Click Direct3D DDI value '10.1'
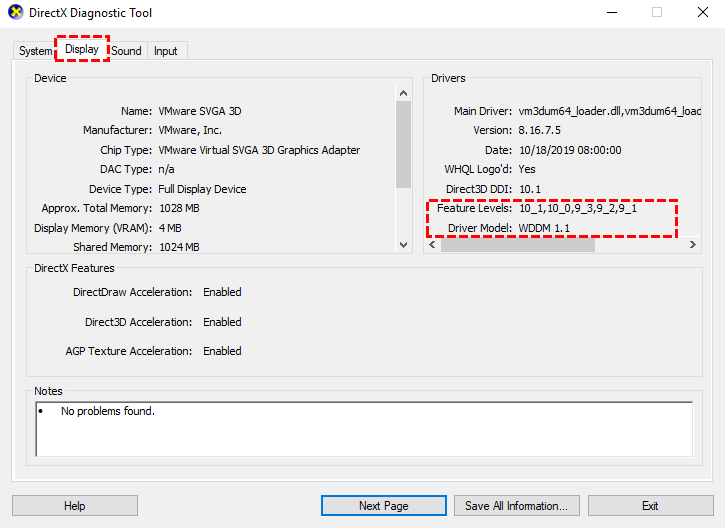Image resolution: width=725 pixels, height=528 pixels. [x=530, y=189]
